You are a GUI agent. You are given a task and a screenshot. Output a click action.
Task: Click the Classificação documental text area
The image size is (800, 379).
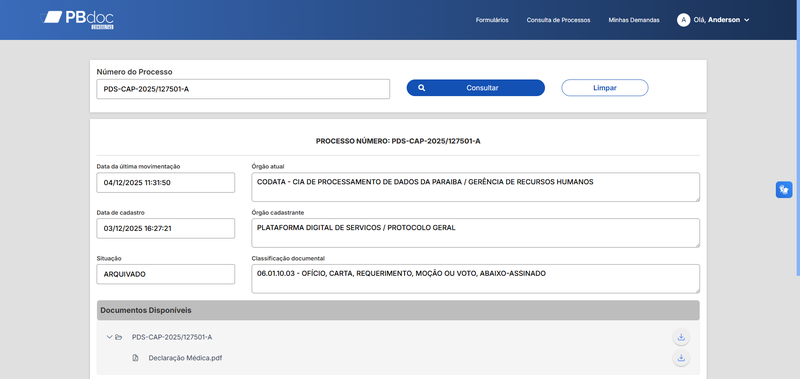476,279
